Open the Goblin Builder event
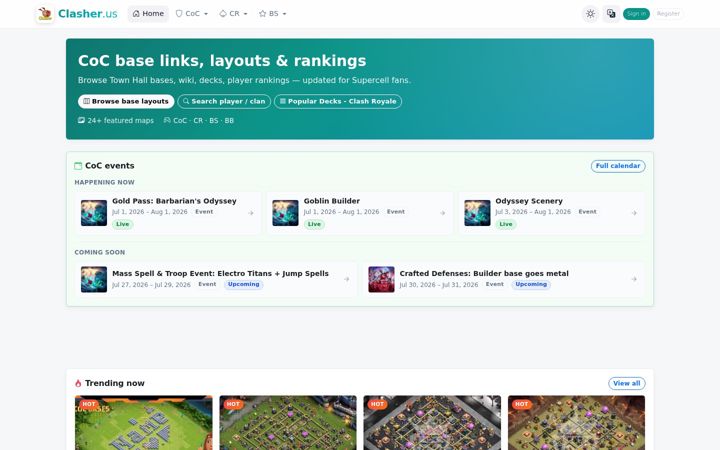This screenshot has width=720, height=450. point(360,213)
